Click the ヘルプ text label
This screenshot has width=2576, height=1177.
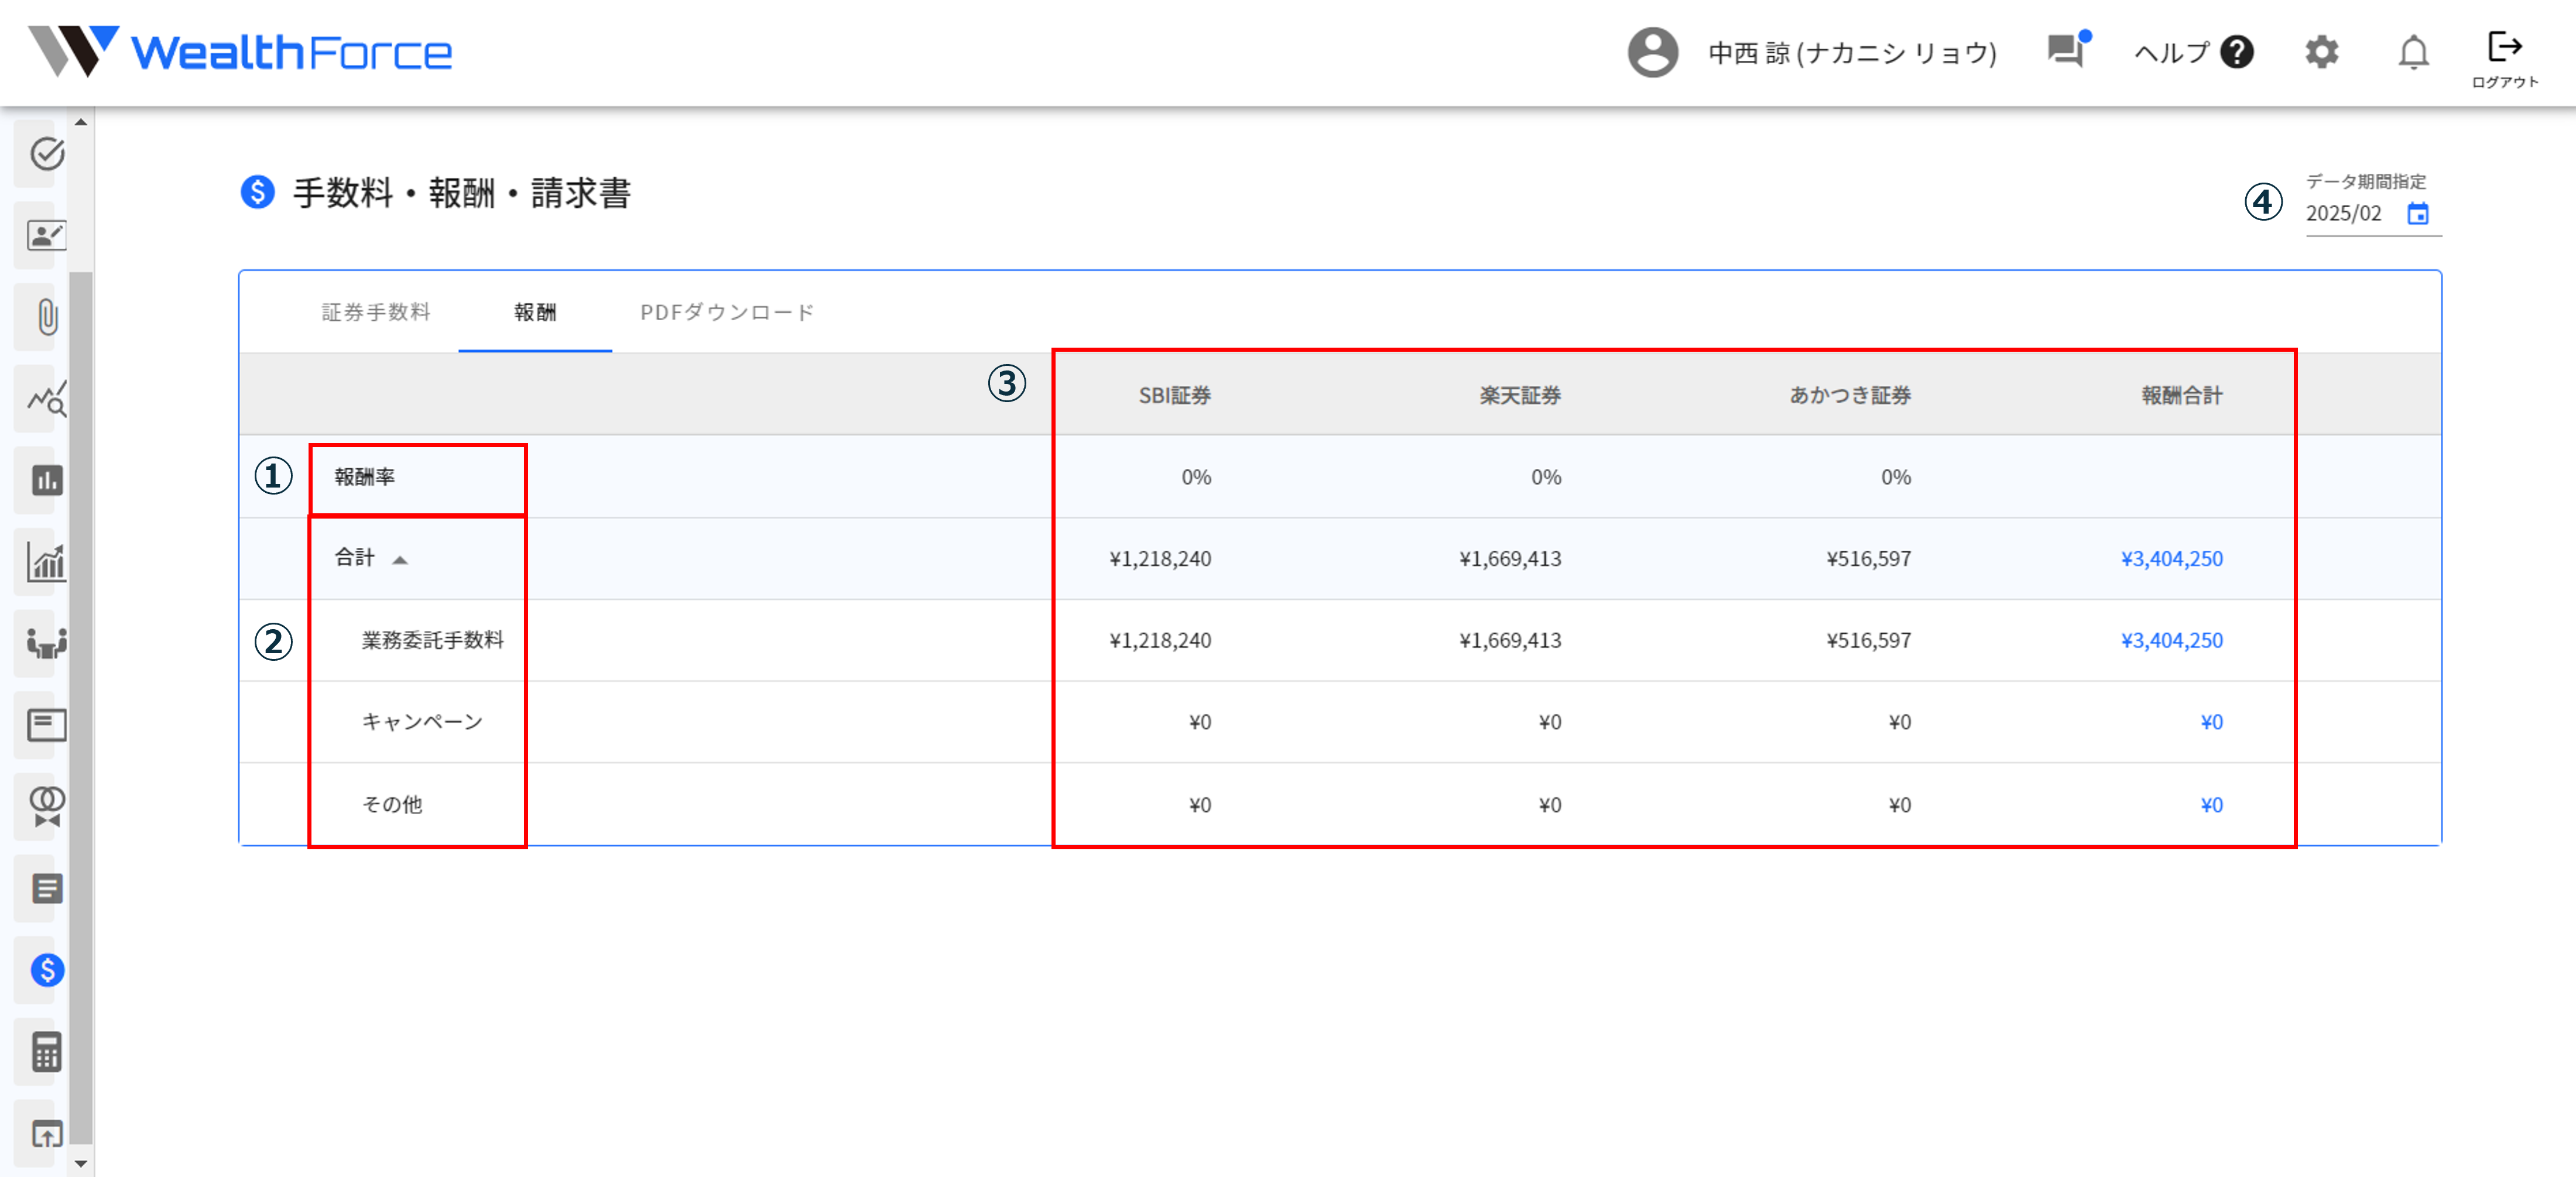click(x=2171, y=52)
